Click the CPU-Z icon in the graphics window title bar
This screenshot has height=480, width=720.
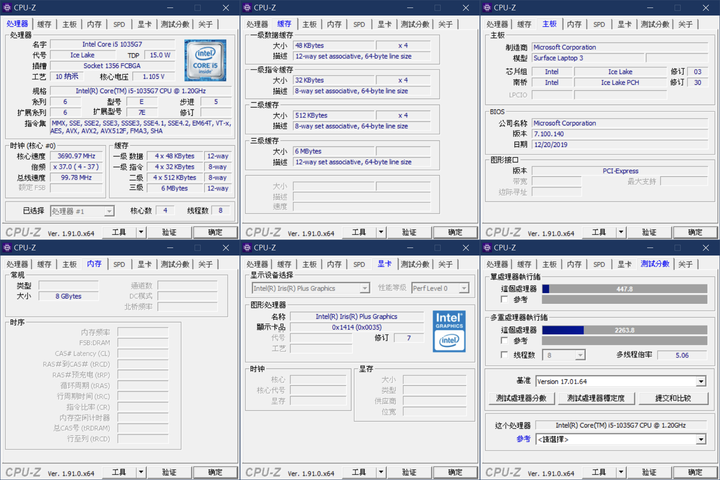[247, 248]
